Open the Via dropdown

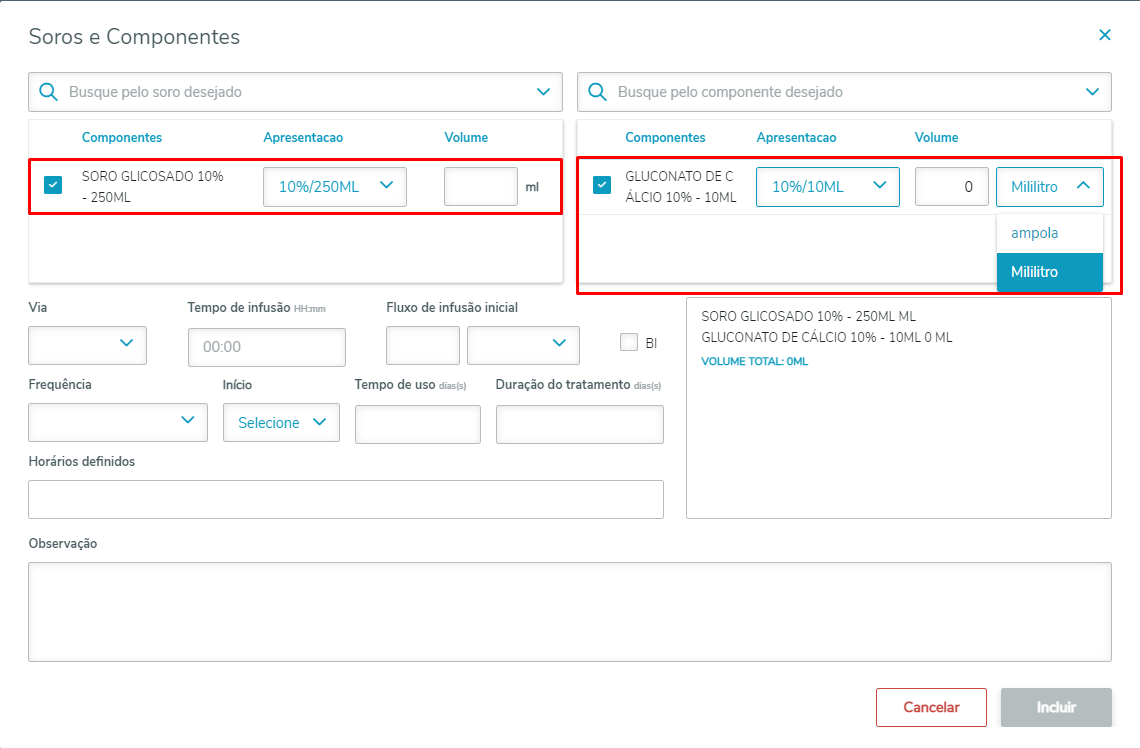click(88, 345)
